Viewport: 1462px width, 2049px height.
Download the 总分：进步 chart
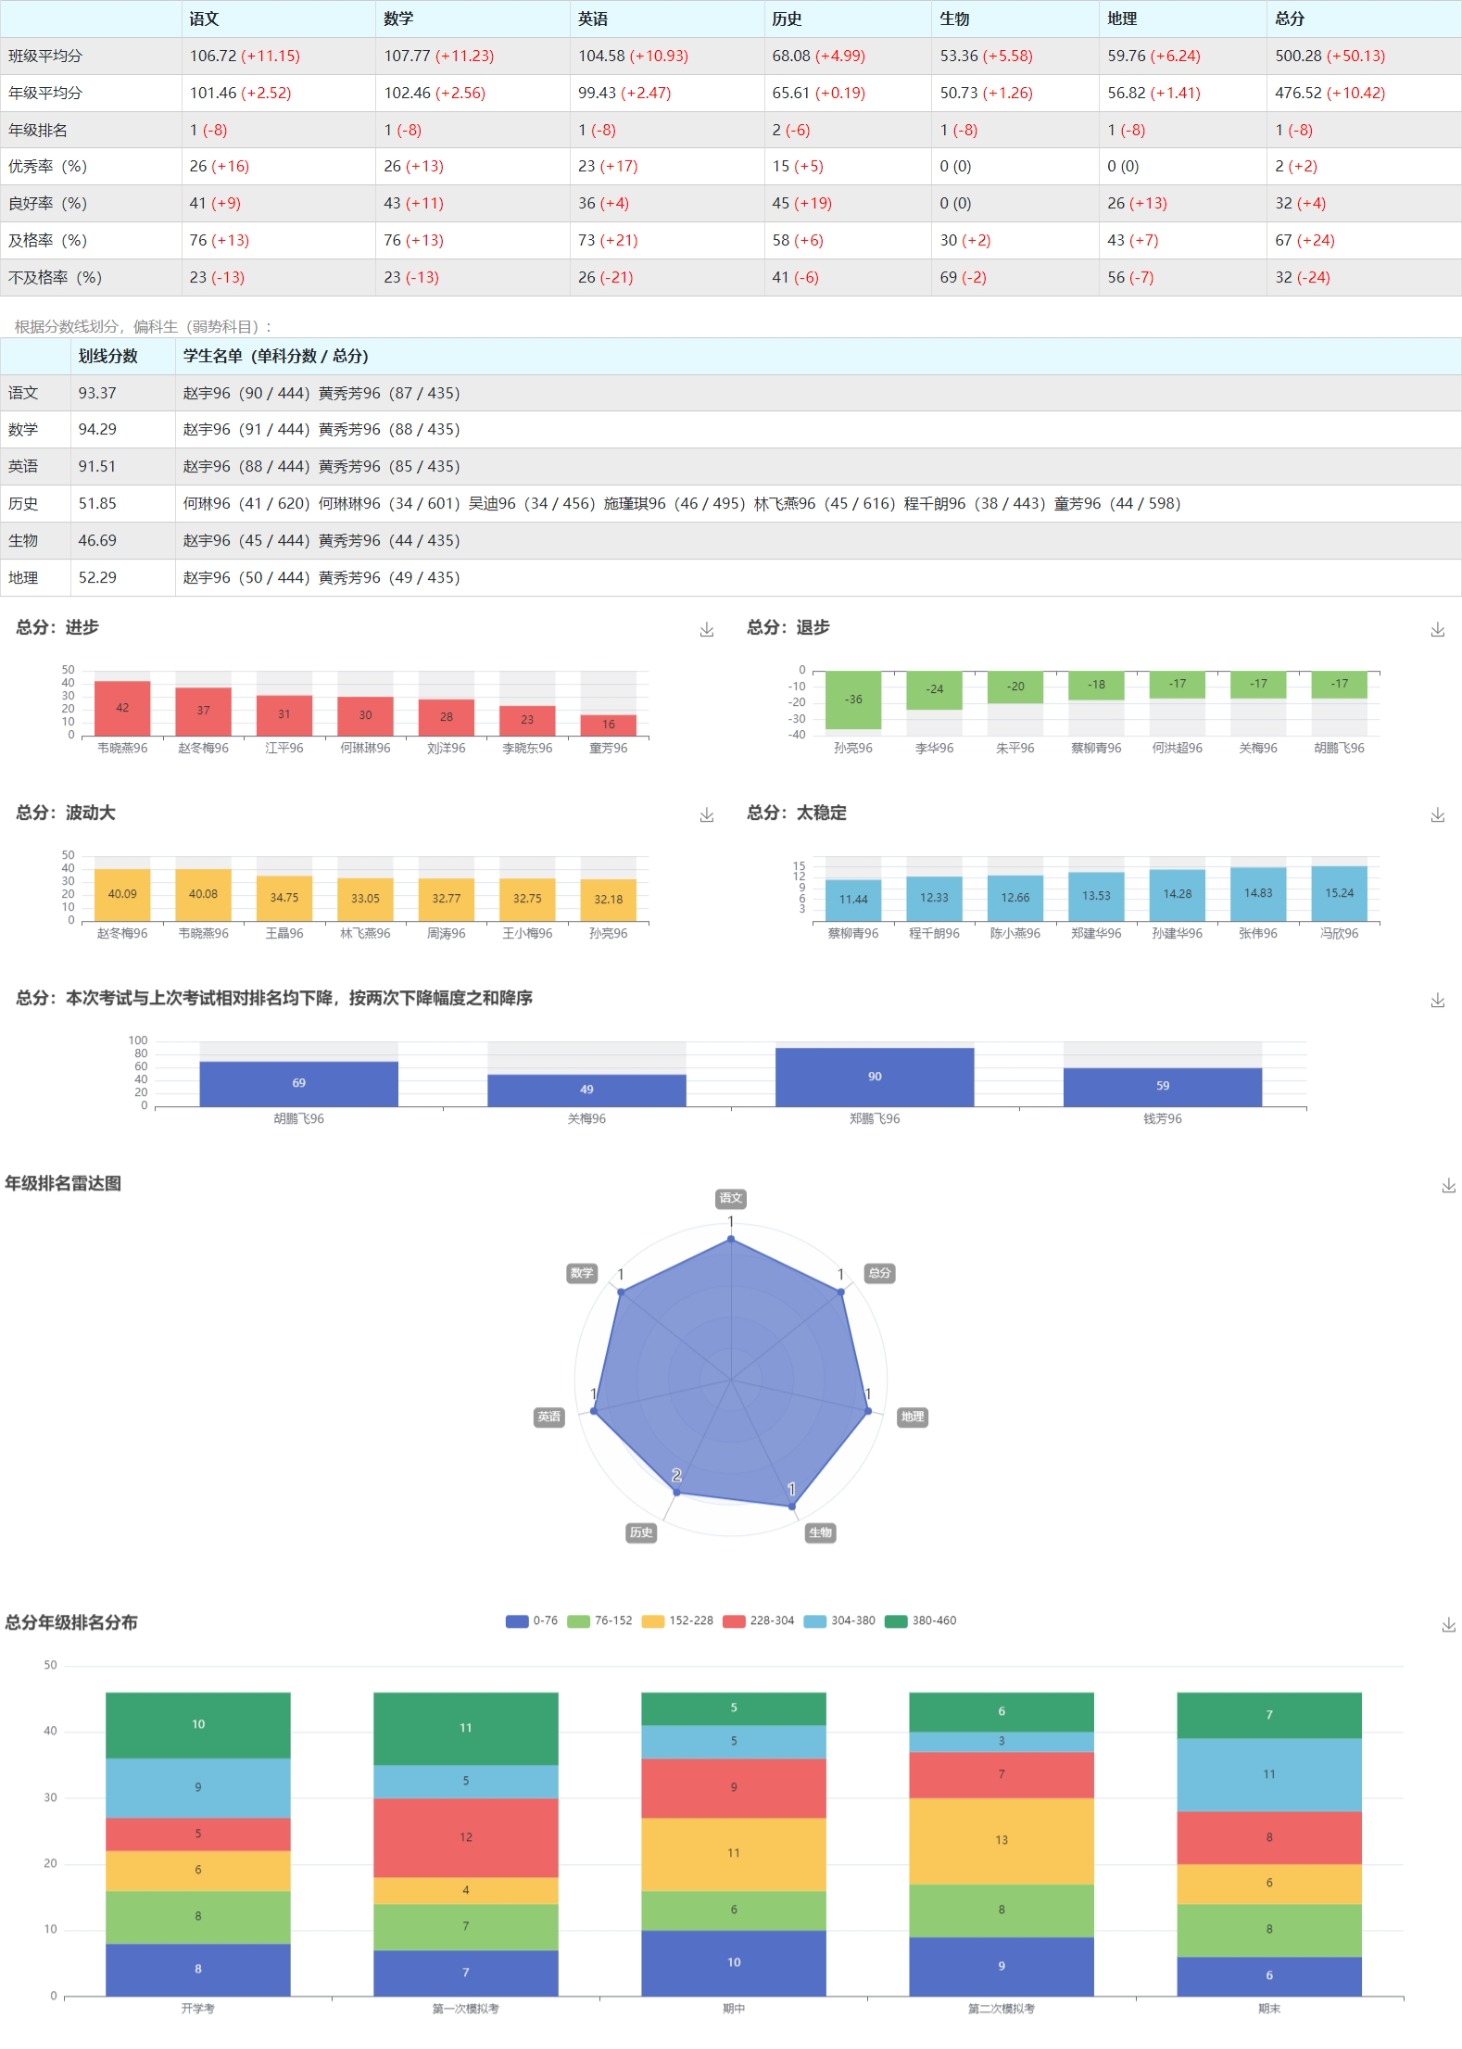click(x=707, y=629)
